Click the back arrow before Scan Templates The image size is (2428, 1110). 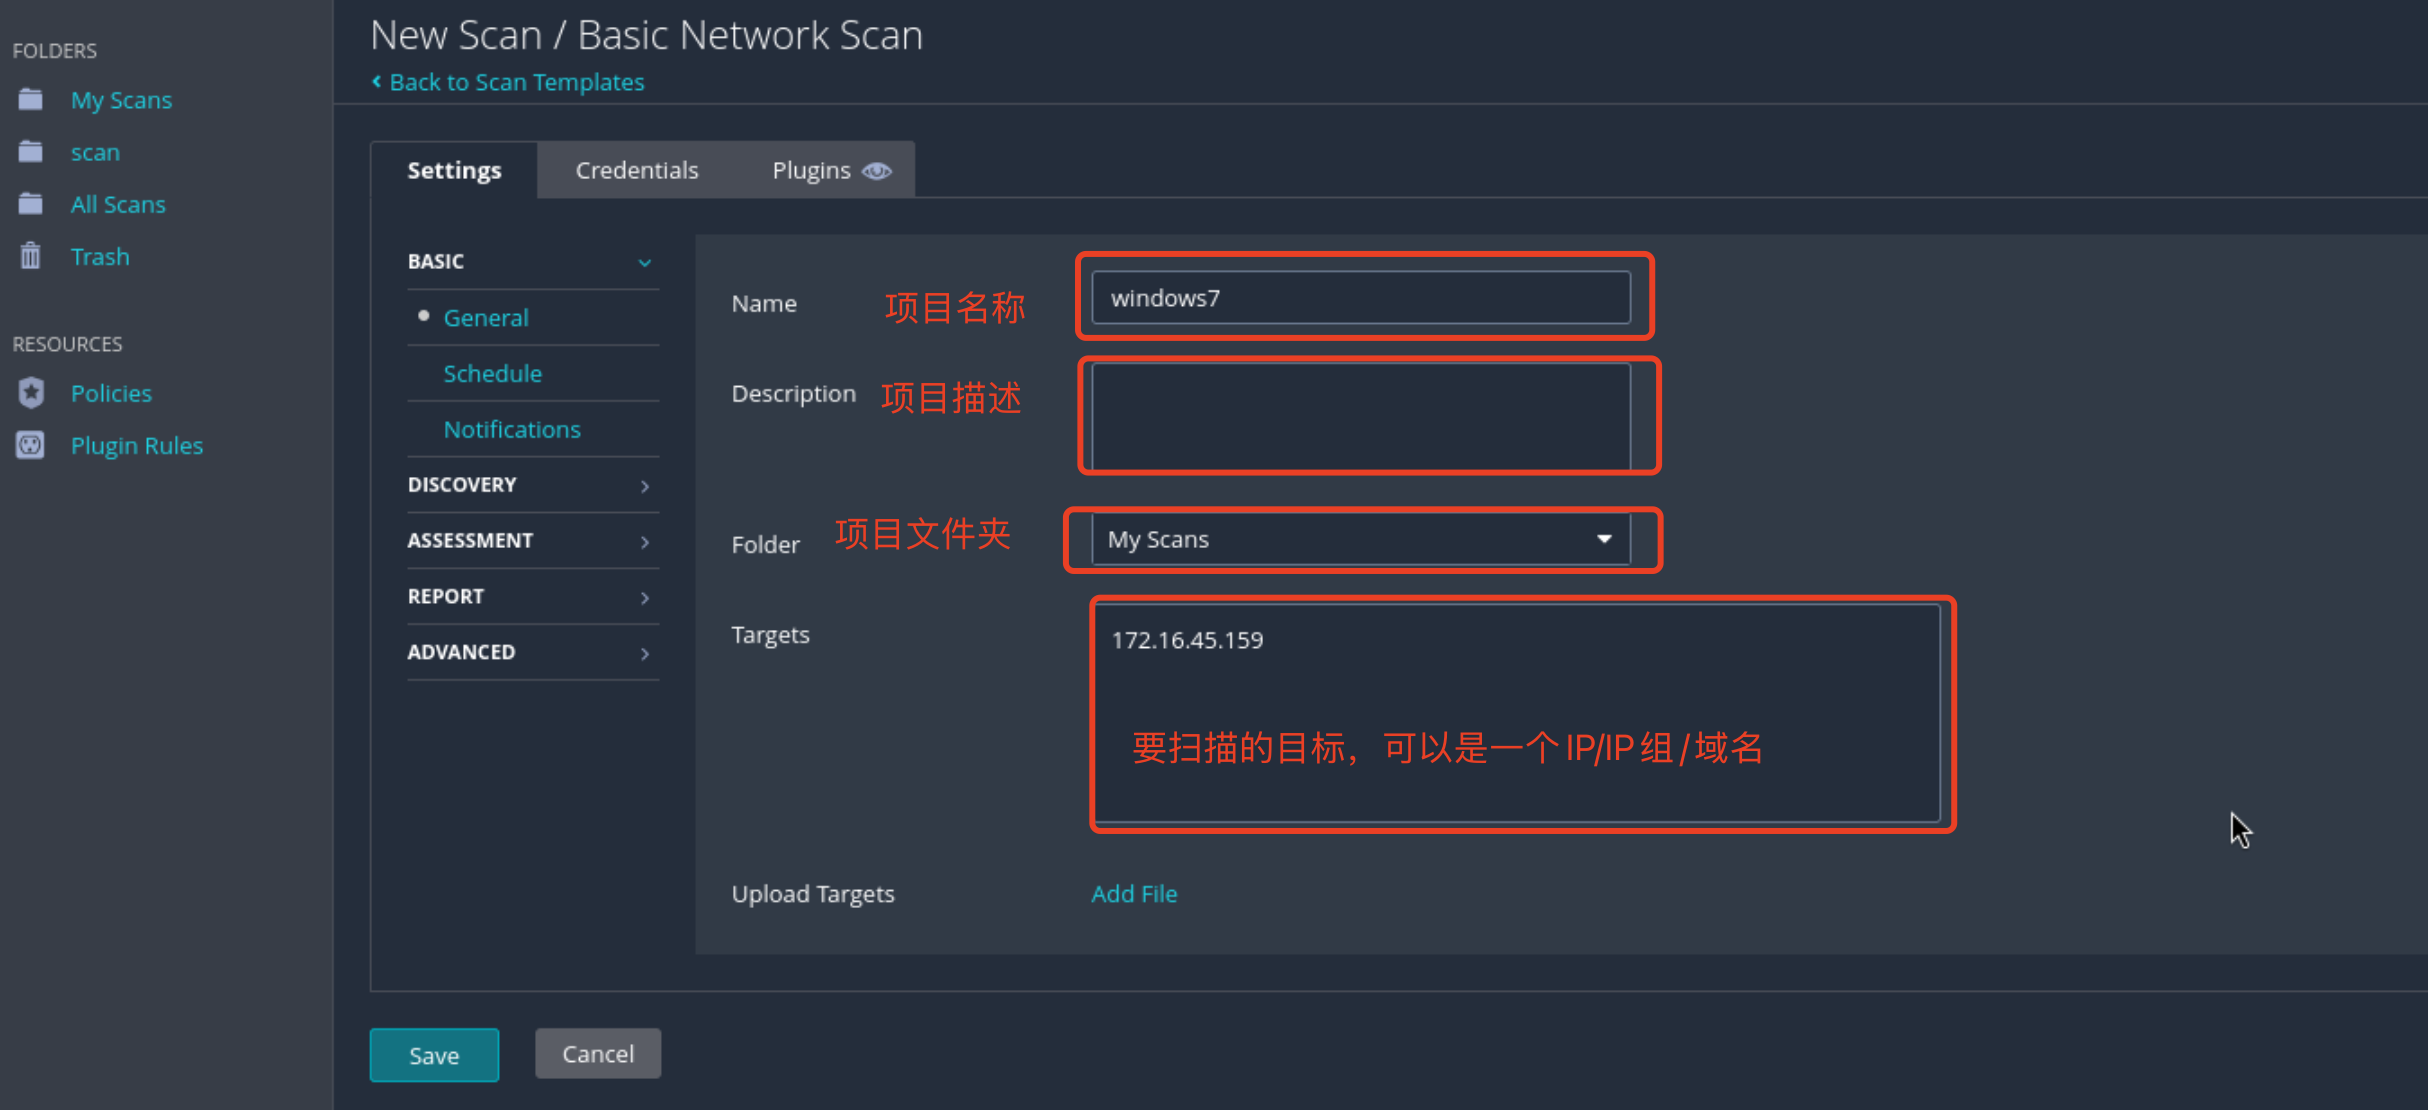(377, 82)
